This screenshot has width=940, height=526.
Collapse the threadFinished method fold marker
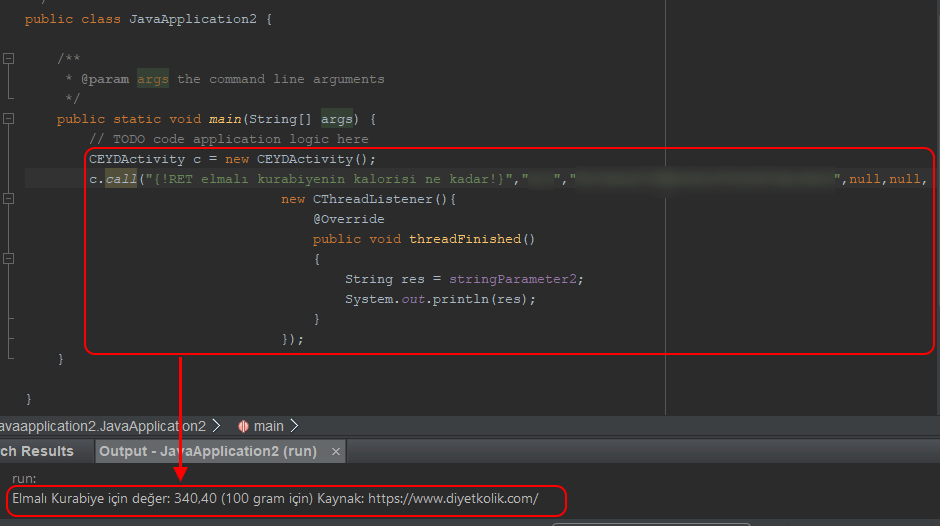(9, 258)
